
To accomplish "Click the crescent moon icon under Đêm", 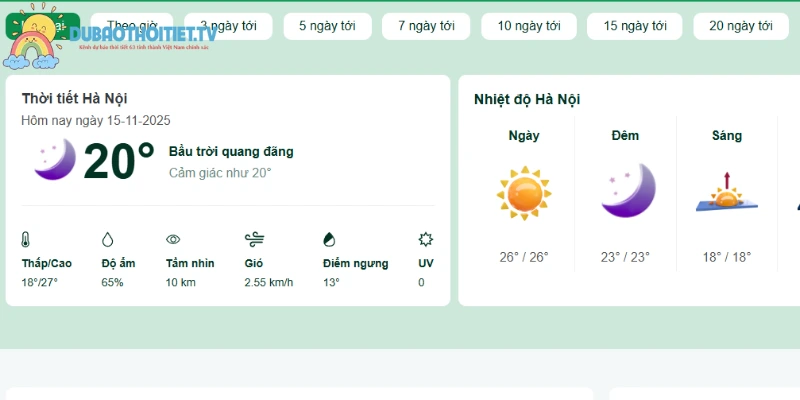I will click(x=628, y=190).
